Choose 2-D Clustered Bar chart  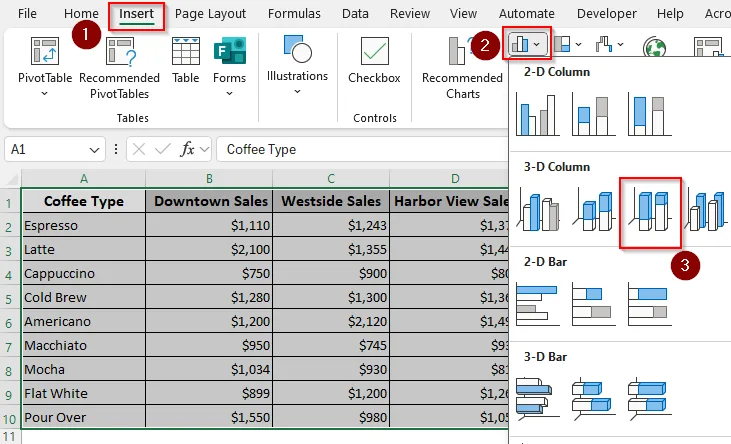[538, 305]
